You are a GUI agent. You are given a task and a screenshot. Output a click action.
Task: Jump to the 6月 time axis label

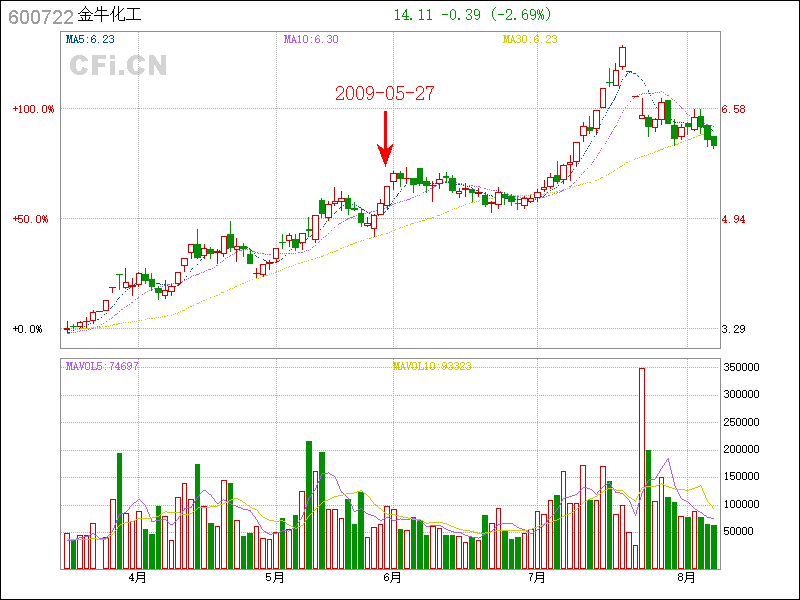coord(393,577)
